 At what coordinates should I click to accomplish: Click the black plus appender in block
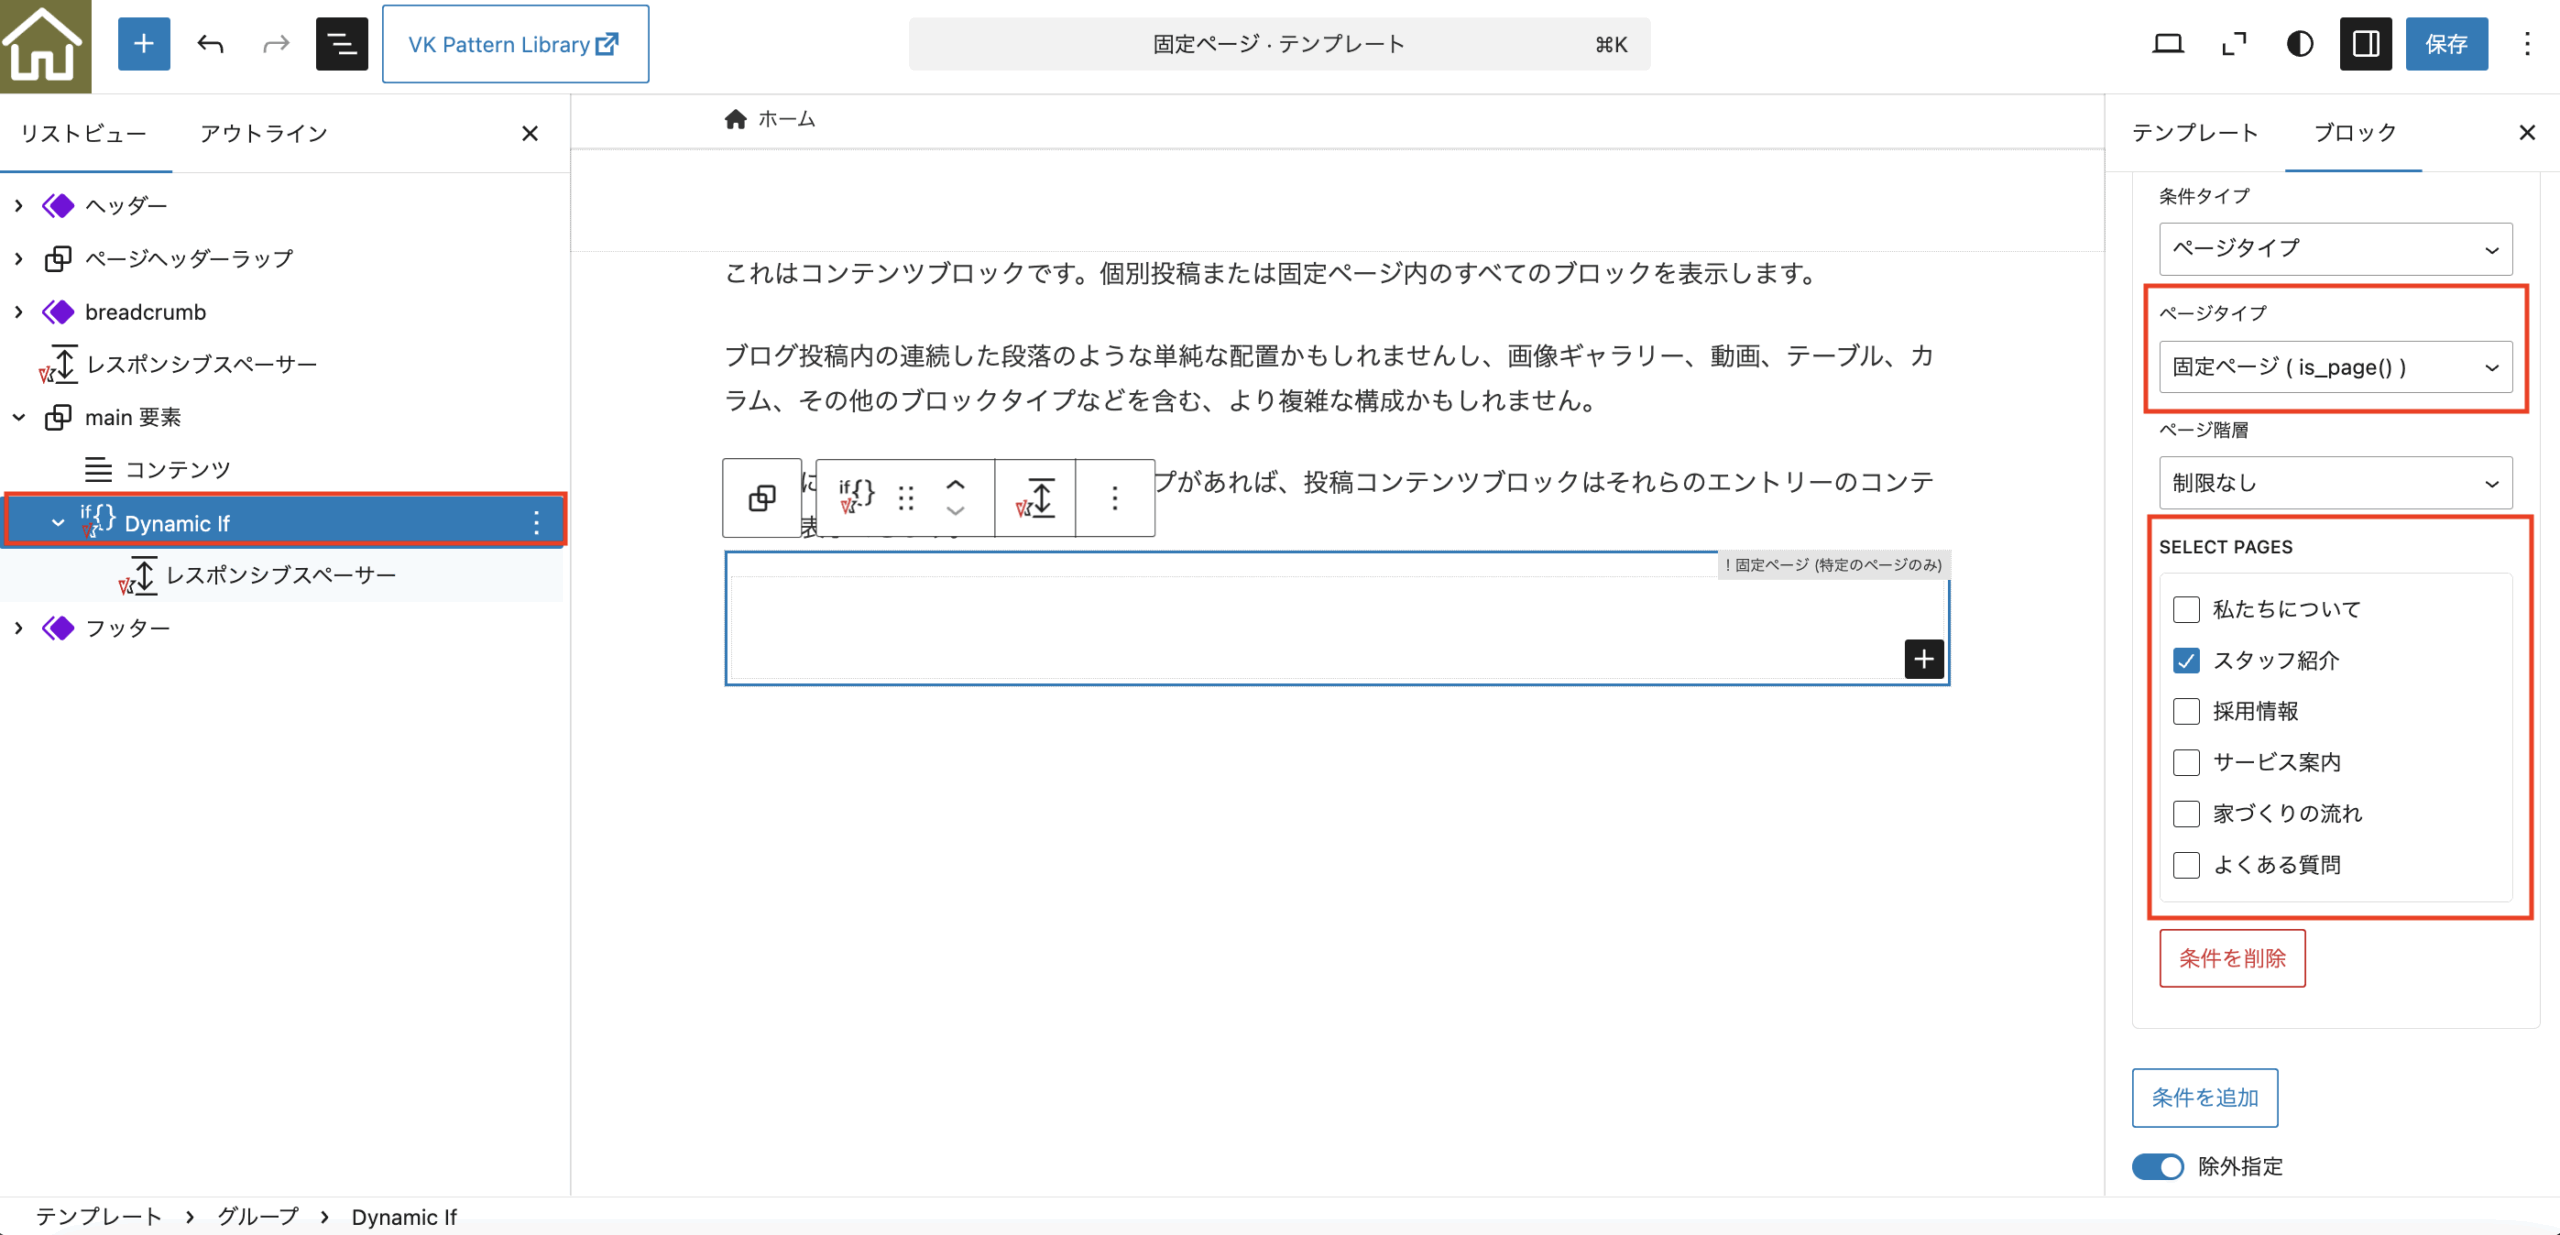pos(1923,659)
